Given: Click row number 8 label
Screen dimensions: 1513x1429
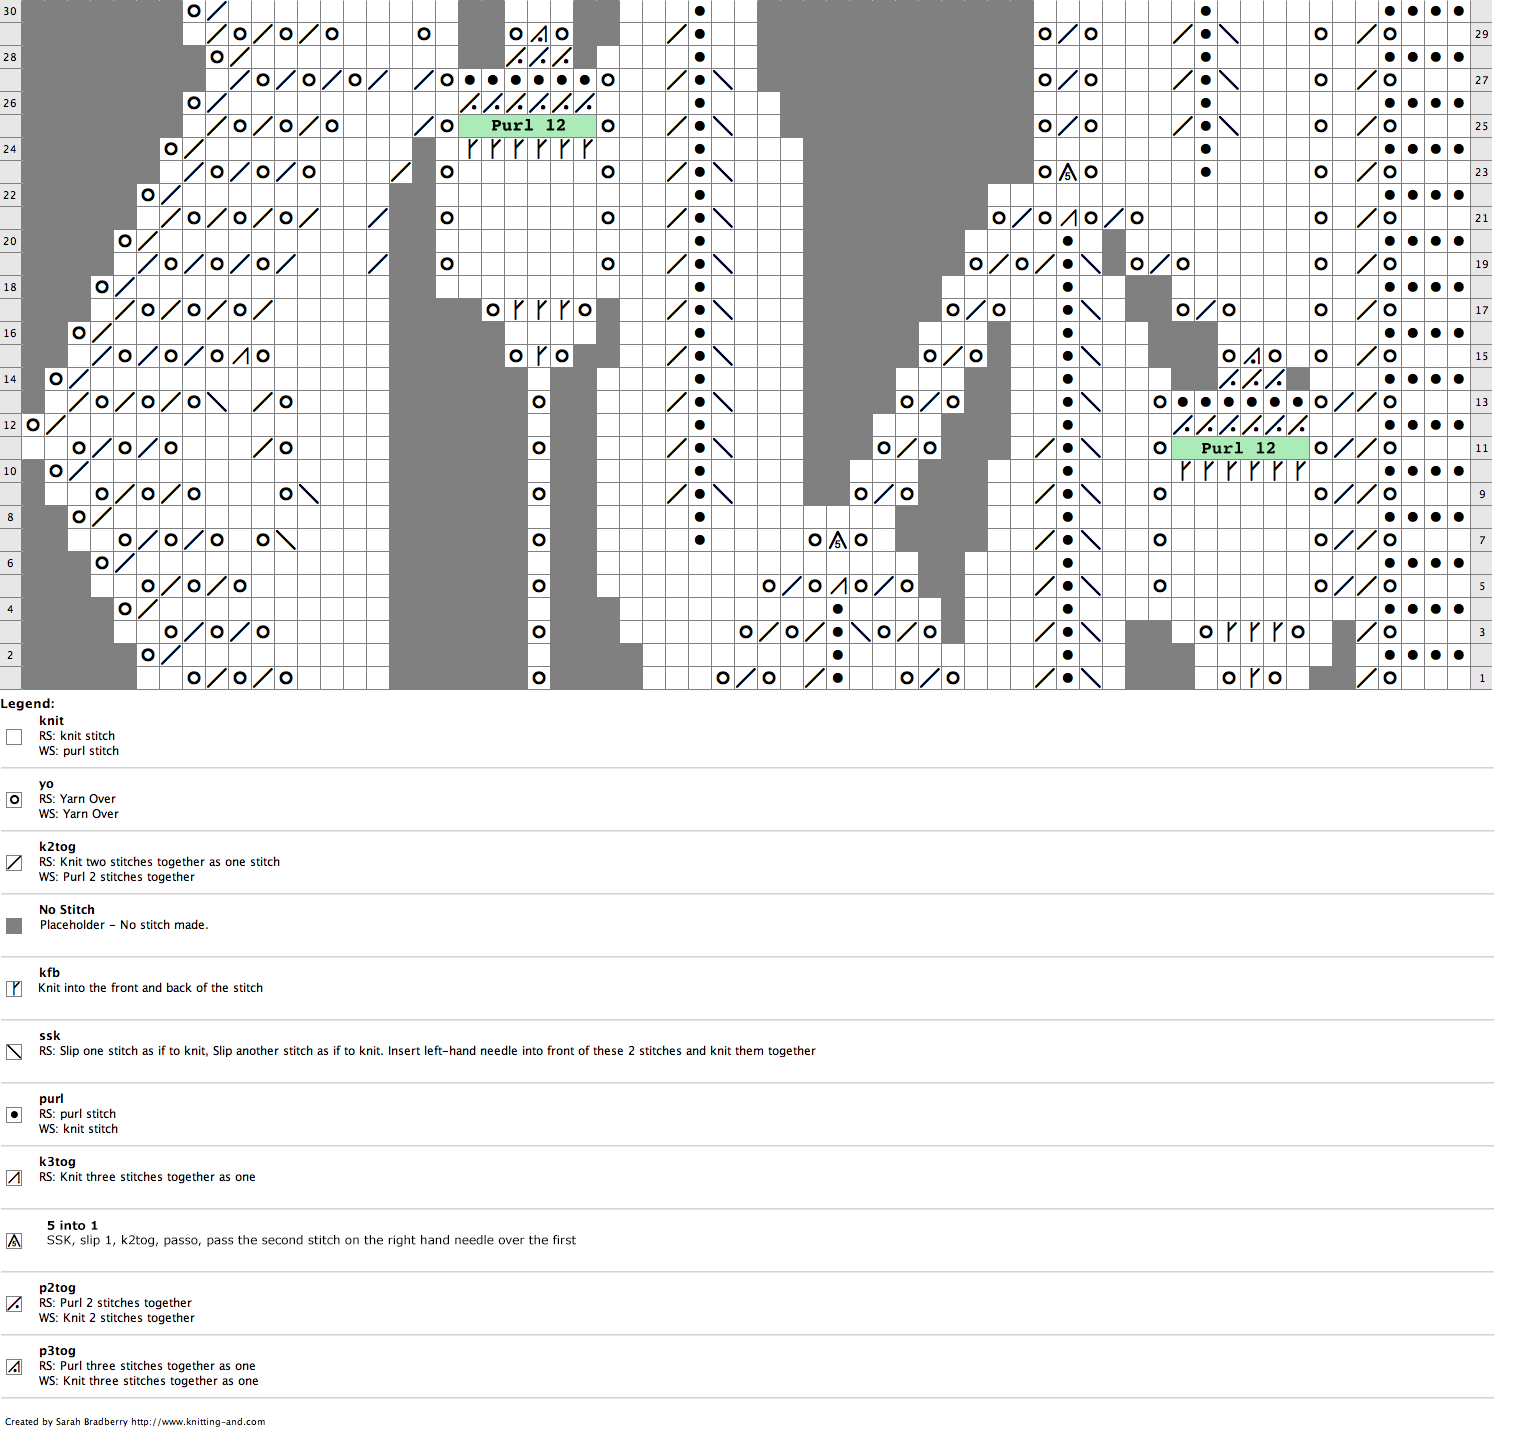Looking at the screenshot, I should [10, 517].
